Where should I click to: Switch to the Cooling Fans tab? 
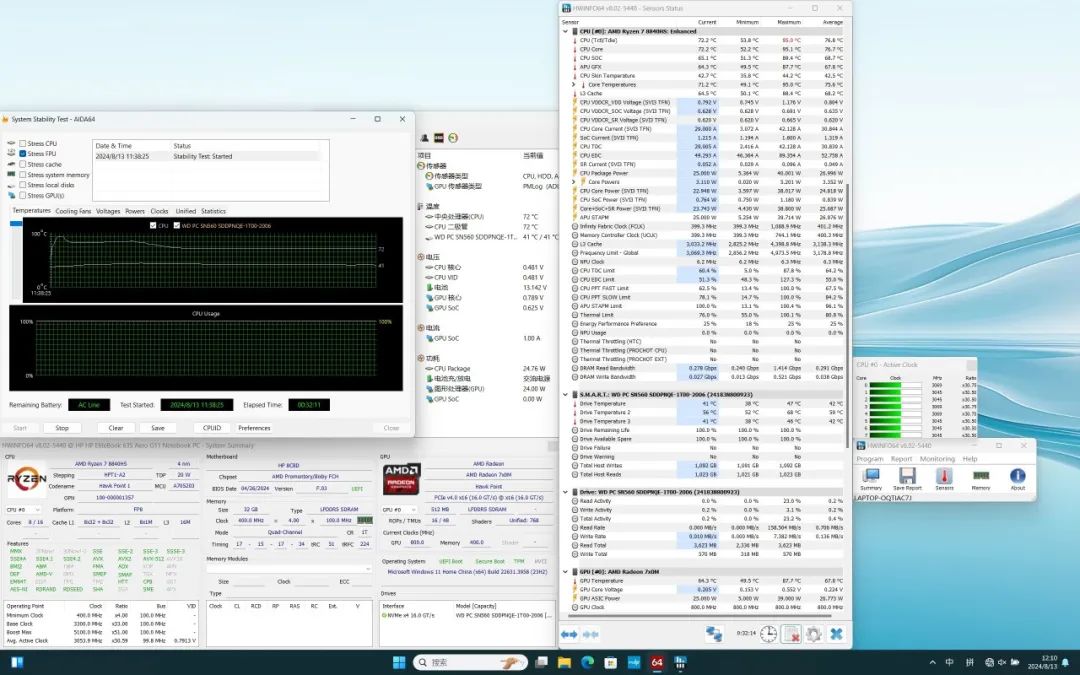click(73, 211)
